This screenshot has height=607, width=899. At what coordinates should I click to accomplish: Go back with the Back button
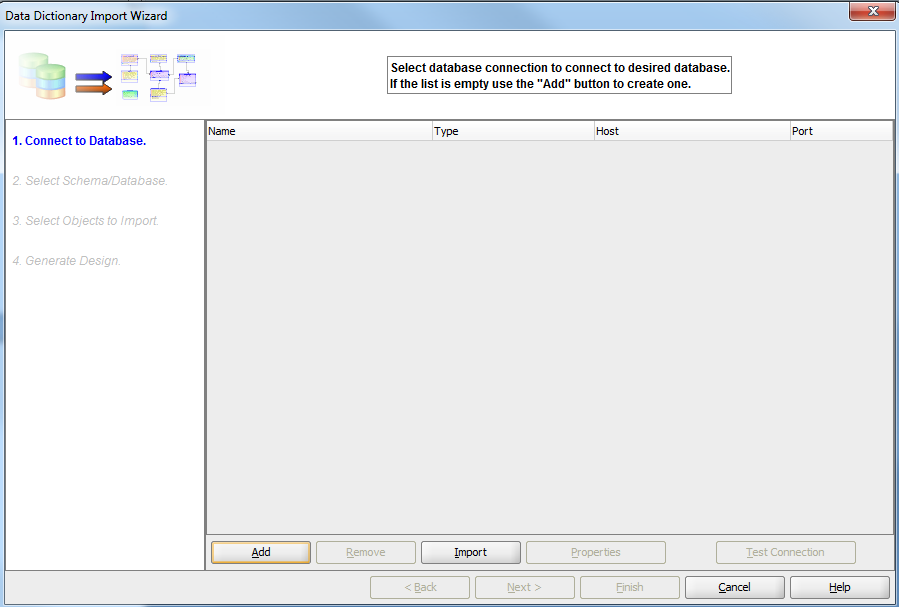pos(420,587)
